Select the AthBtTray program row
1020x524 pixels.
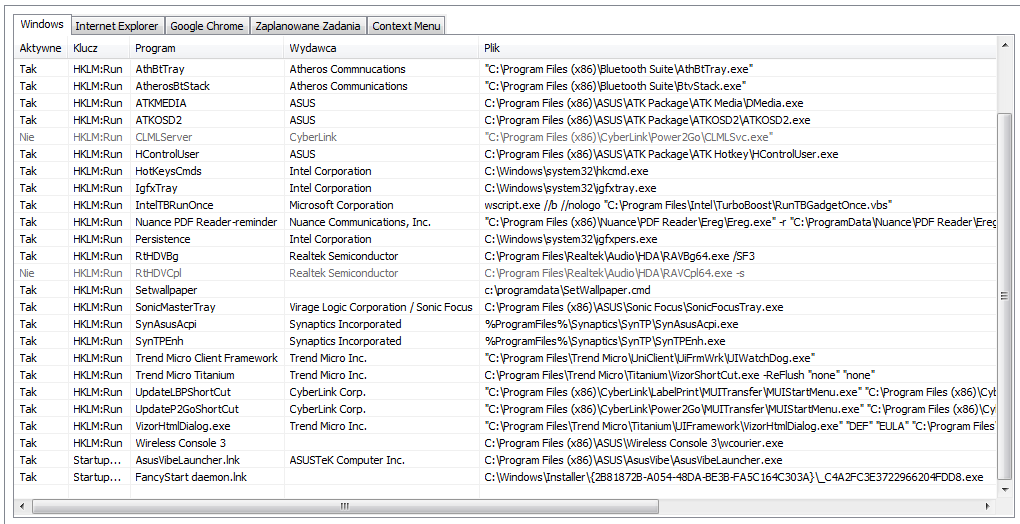click(x=505, y=69)
